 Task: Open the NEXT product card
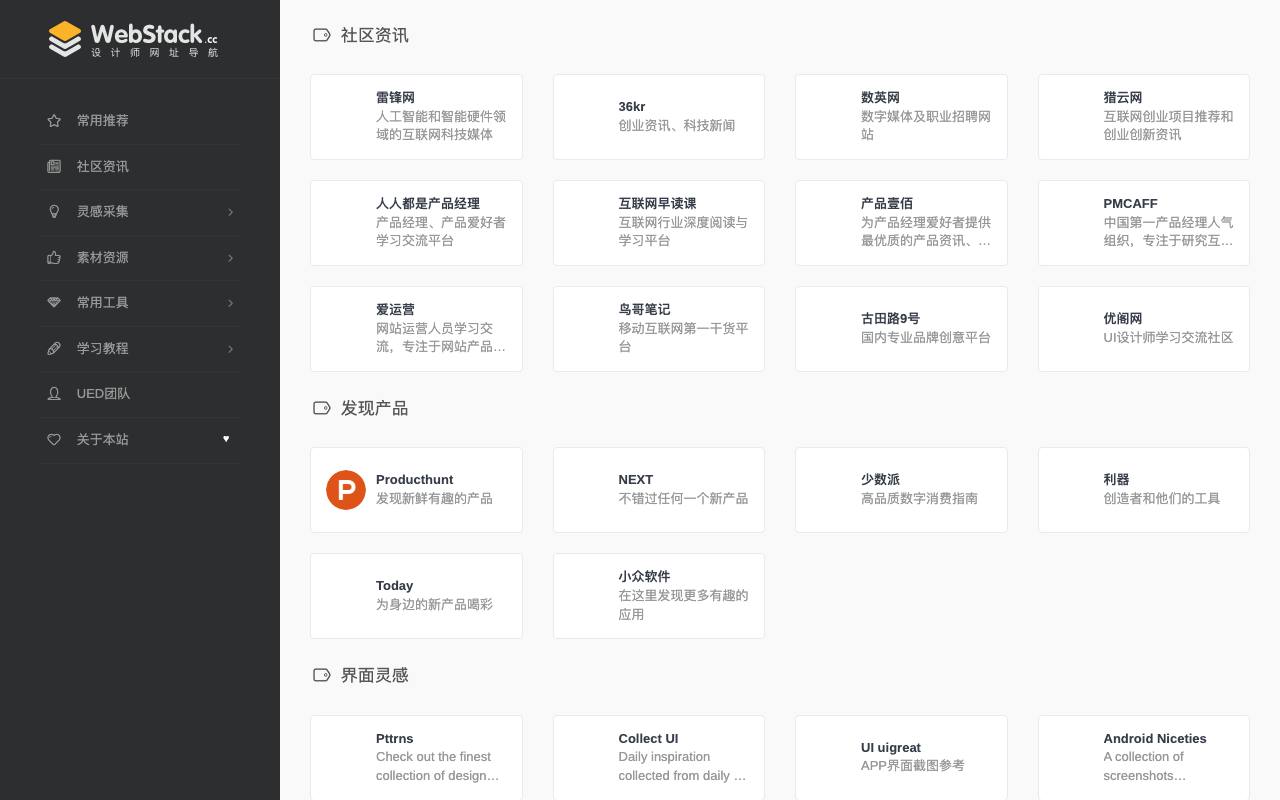(x=659, y=490)
